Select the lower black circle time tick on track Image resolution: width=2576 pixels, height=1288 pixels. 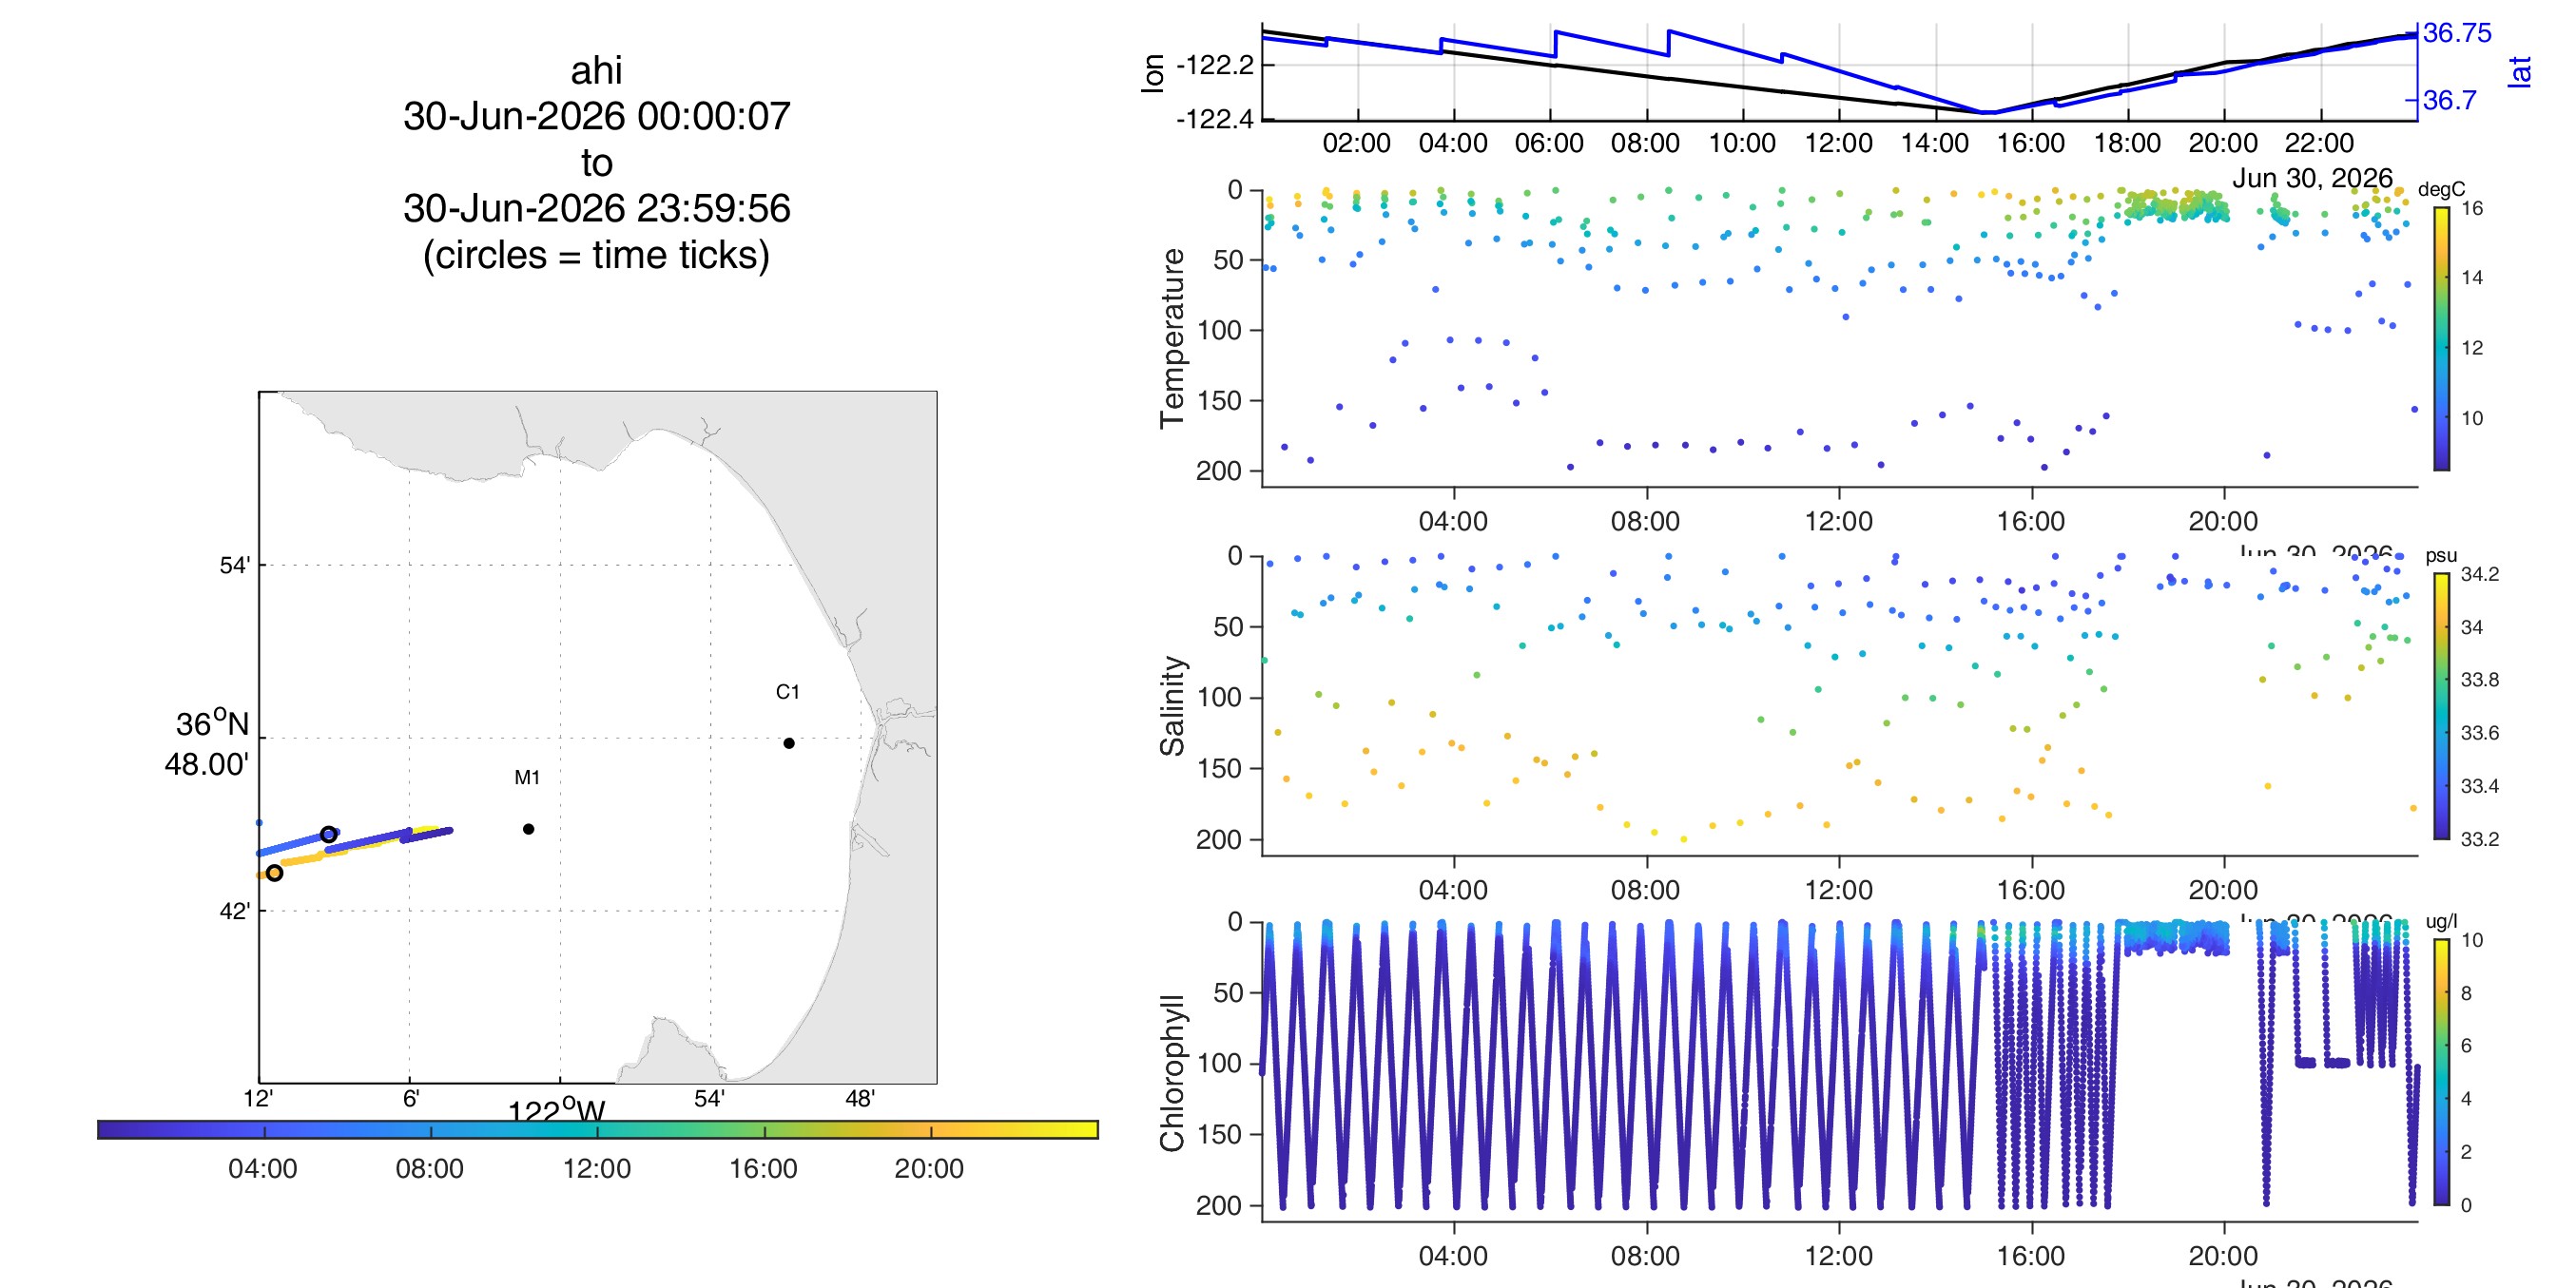(274, 873)
